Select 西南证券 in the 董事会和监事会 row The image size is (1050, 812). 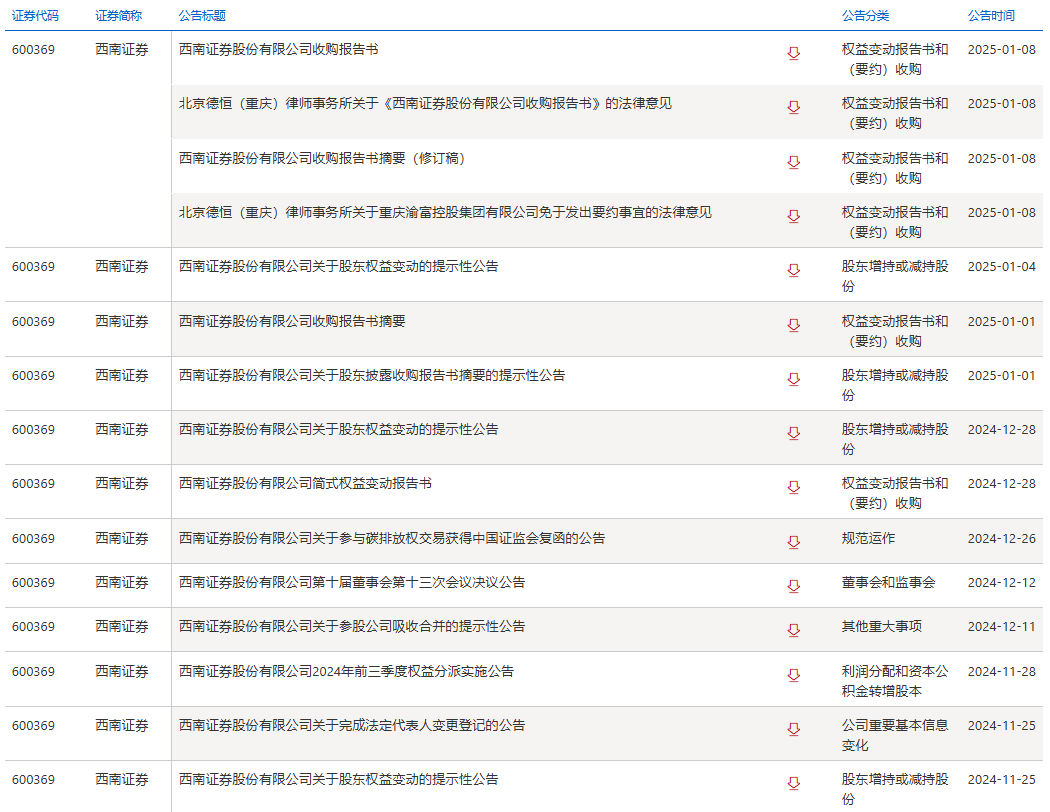tap(122, 582)
